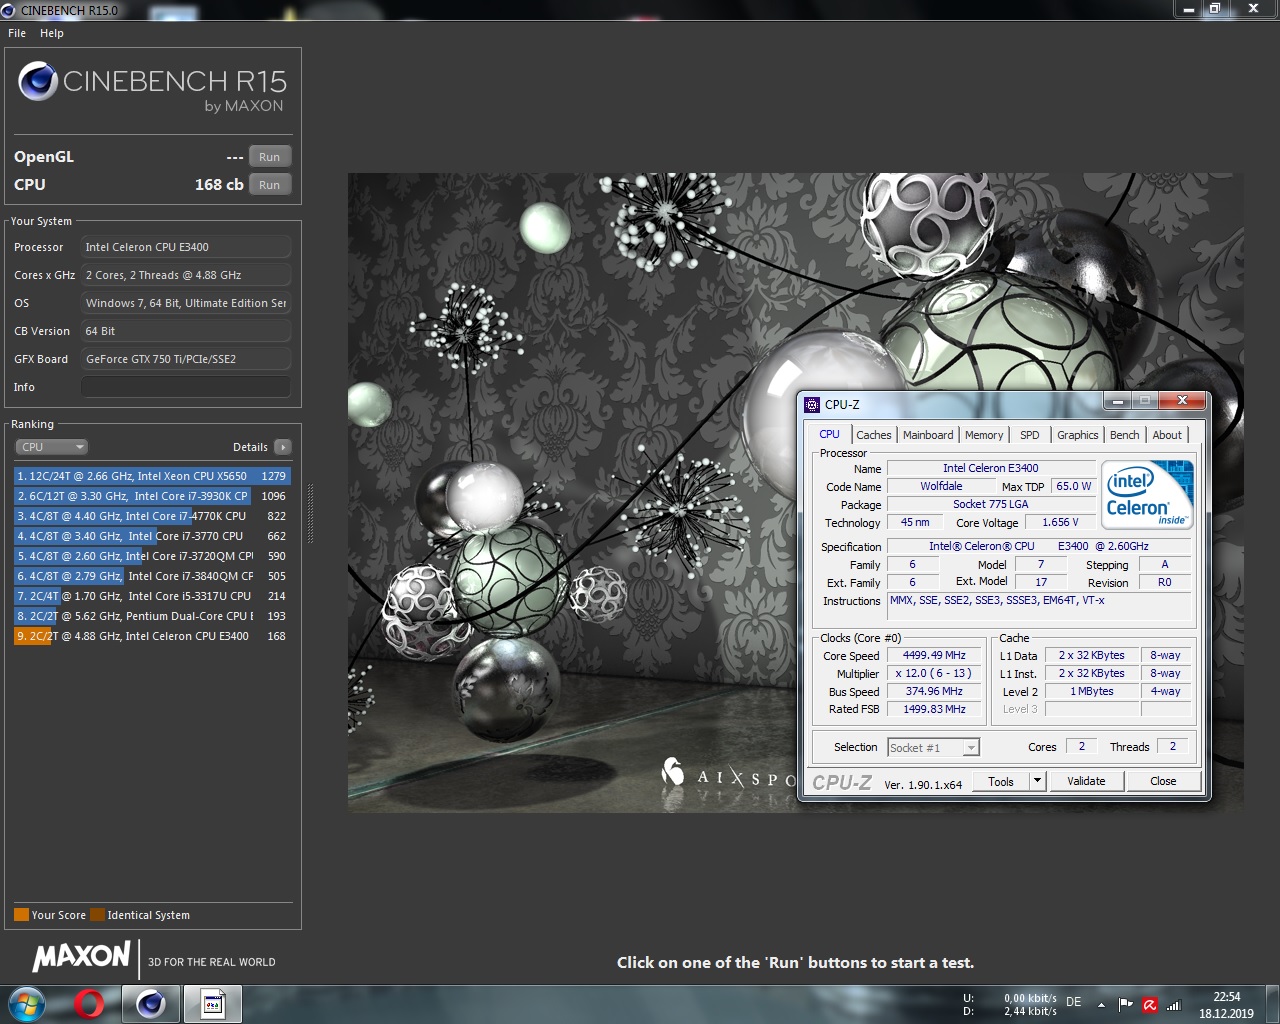Select ranking row Core i7-4770K
The width and height of the screenshot is (1280, 1024).
click(x=152, y=516)
